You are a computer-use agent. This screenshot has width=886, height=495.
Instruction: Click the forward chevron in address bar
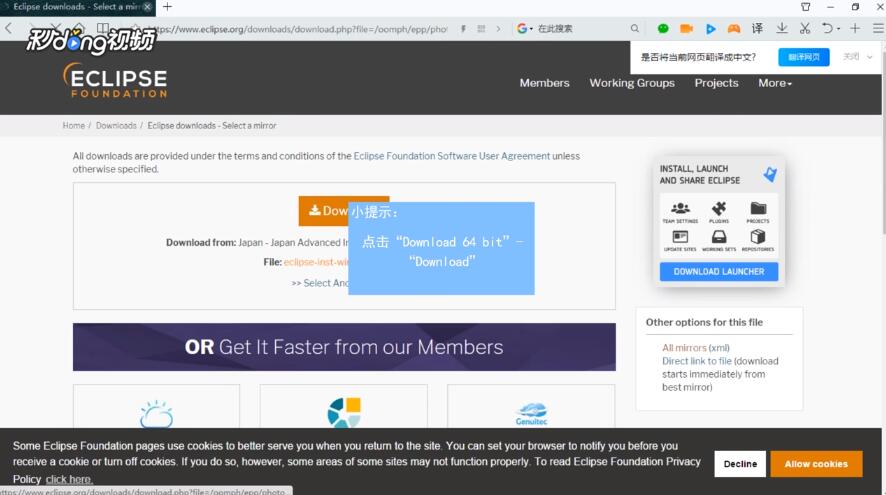pyautogui.click(x=498, y=29)
